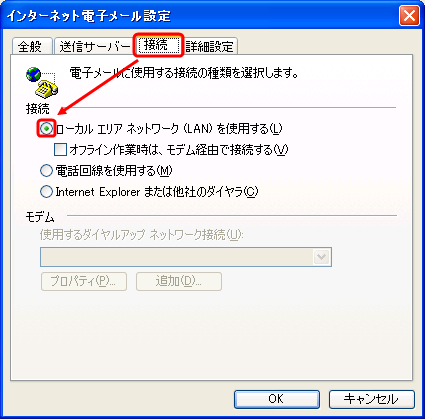Click inside the ダイヤルアップ ネットワーク接続 combo box
425x419 pixels.
click(186, 257)
